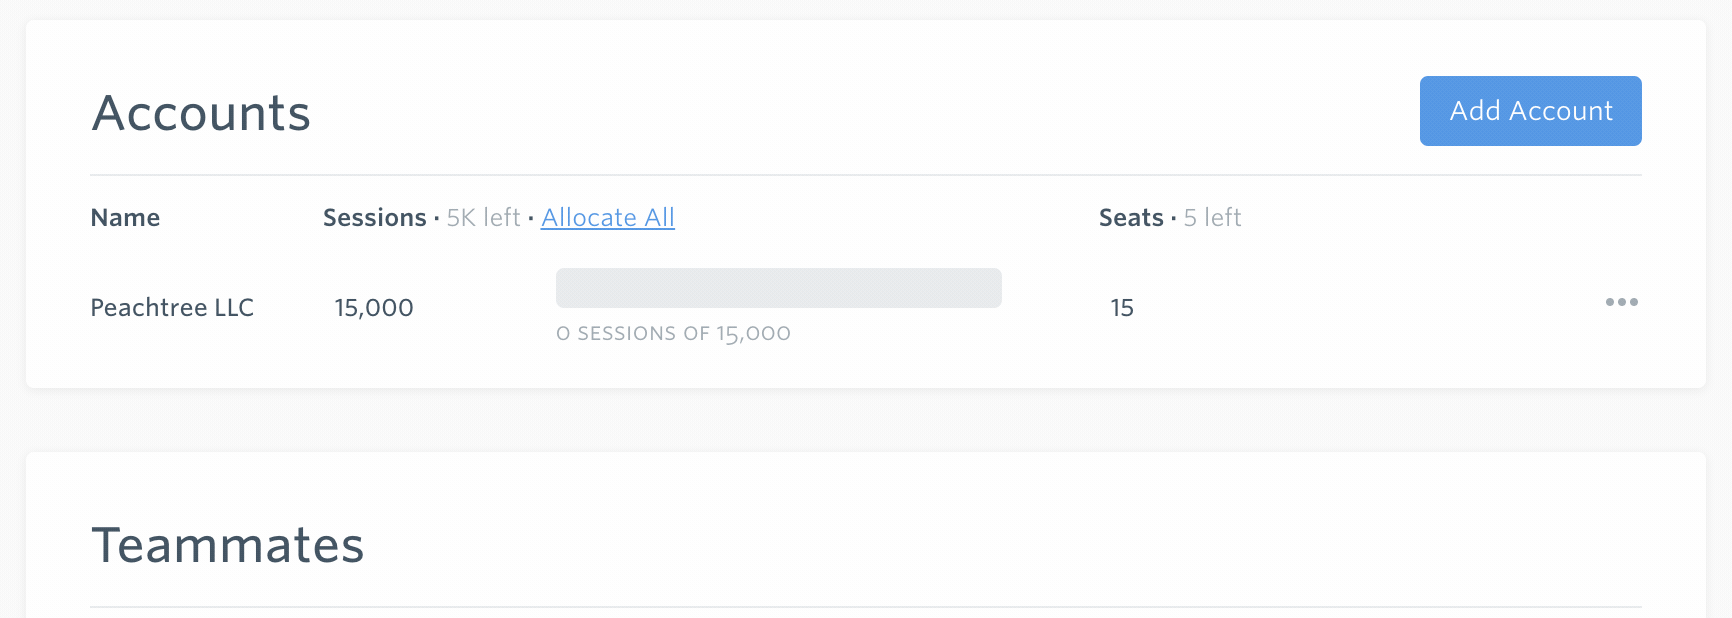Select the 15,000 sessions value

373,308
